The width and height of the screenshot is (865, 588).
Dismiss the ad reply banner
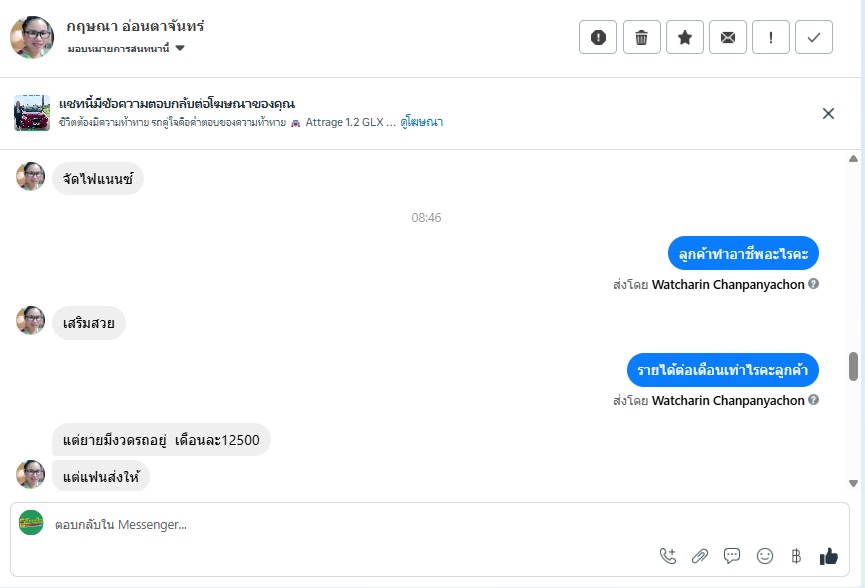pos(828,113)
